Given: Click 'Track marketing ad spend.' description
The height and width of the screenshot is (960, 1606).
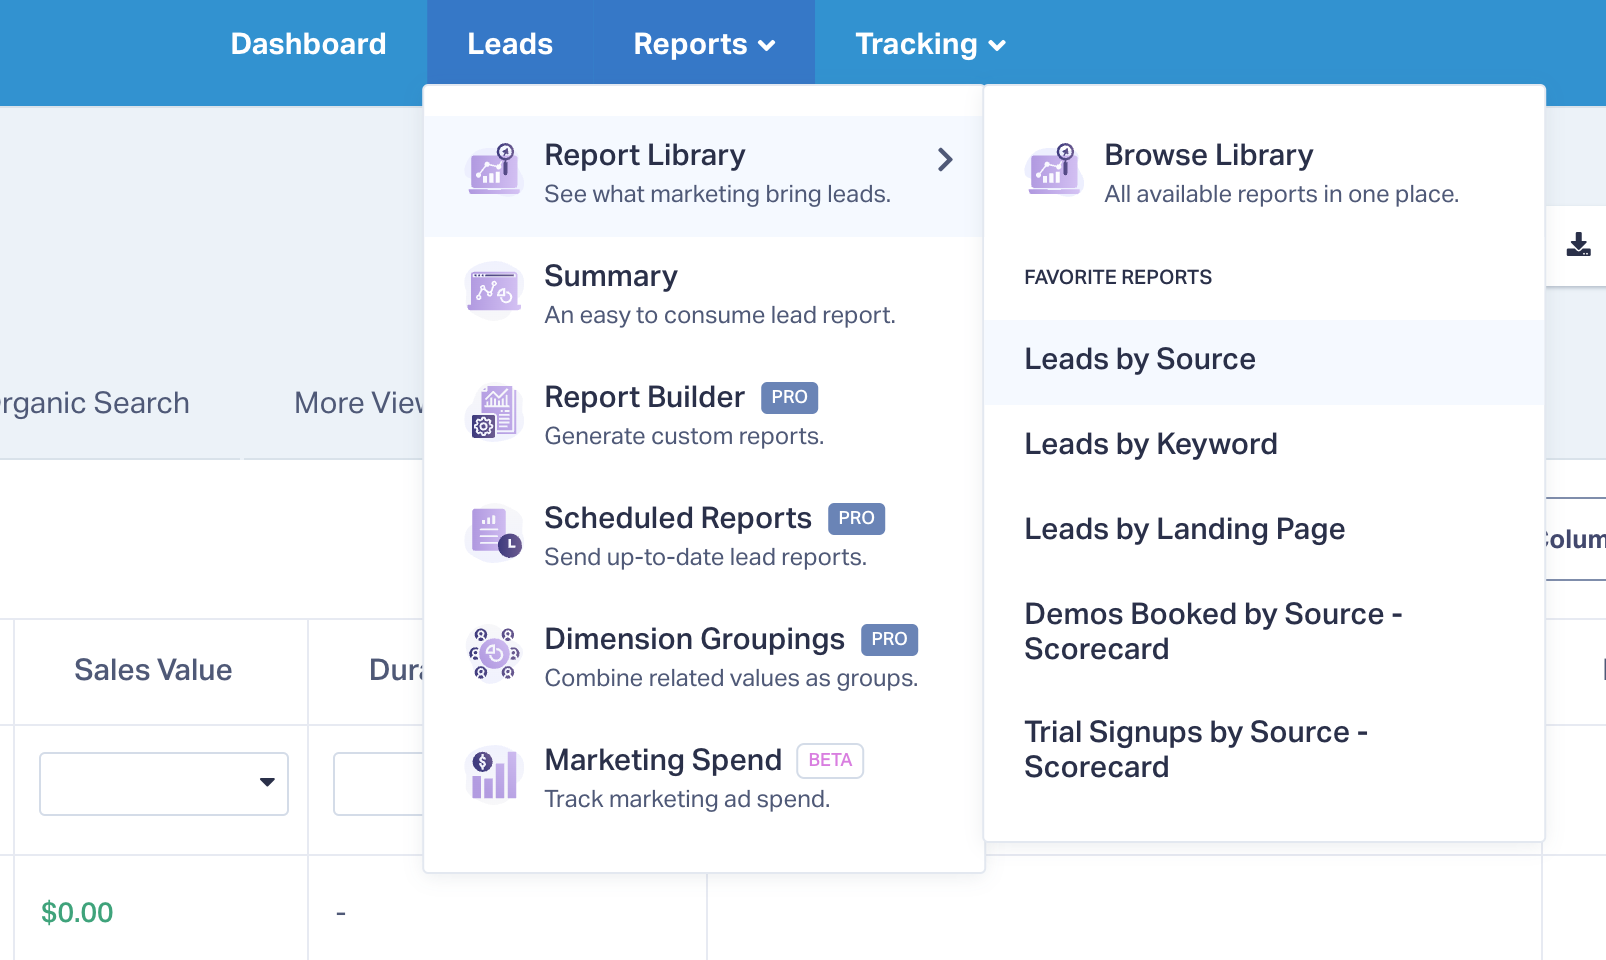Looking at the screenshot, I should click(687, 799).
